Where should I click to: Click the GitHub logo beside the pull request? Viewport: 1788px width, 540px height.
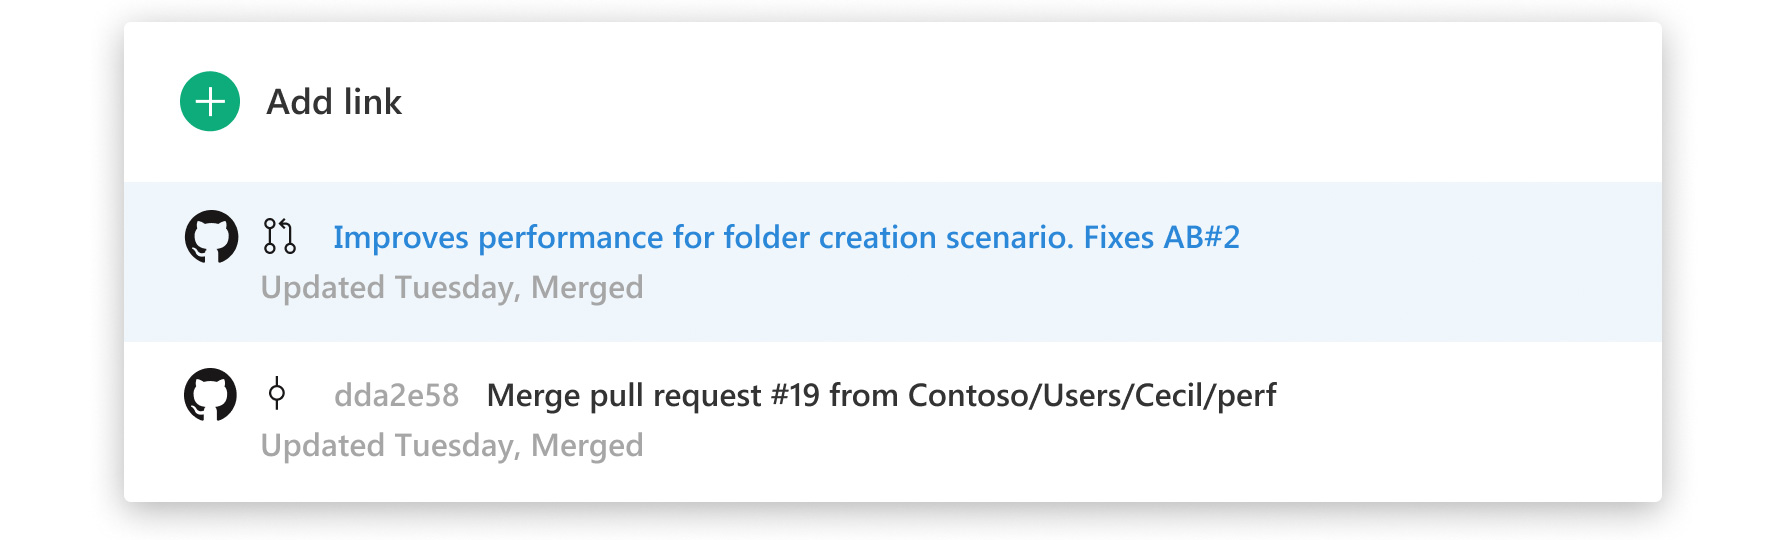pos(211,237)
